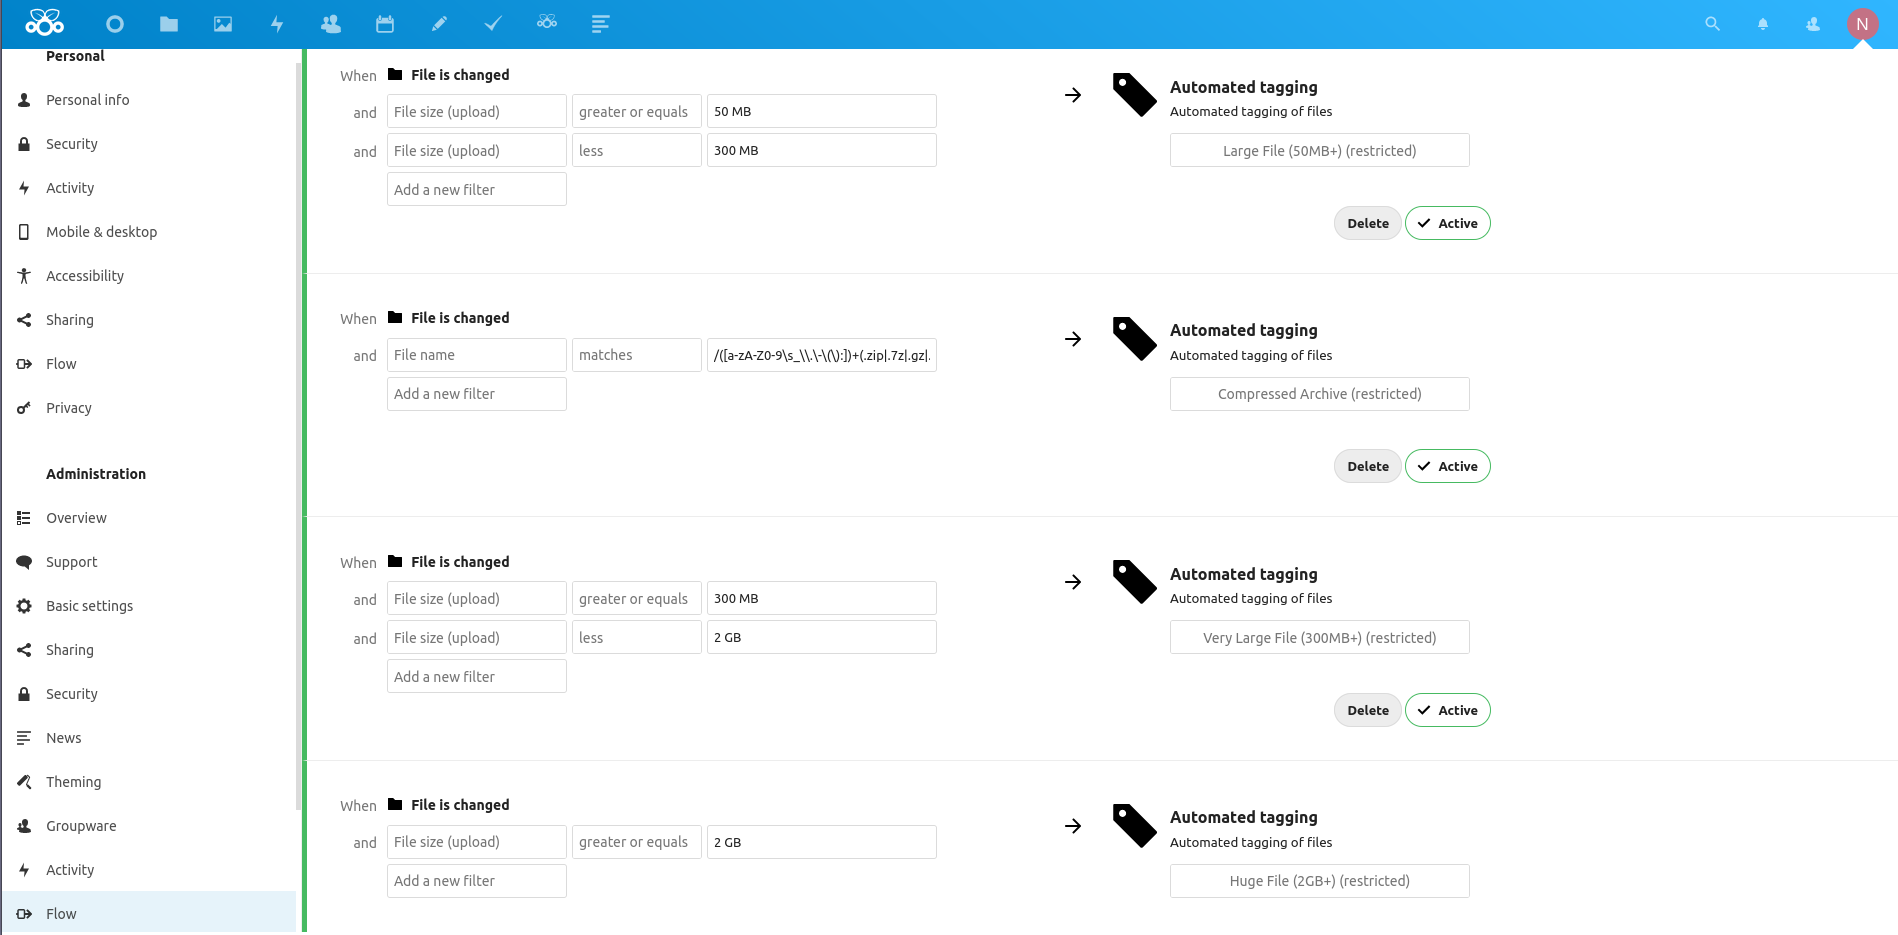Open the 'greater or equals' operator dropdown
The image size is (1898, 935).
point(636,111)
